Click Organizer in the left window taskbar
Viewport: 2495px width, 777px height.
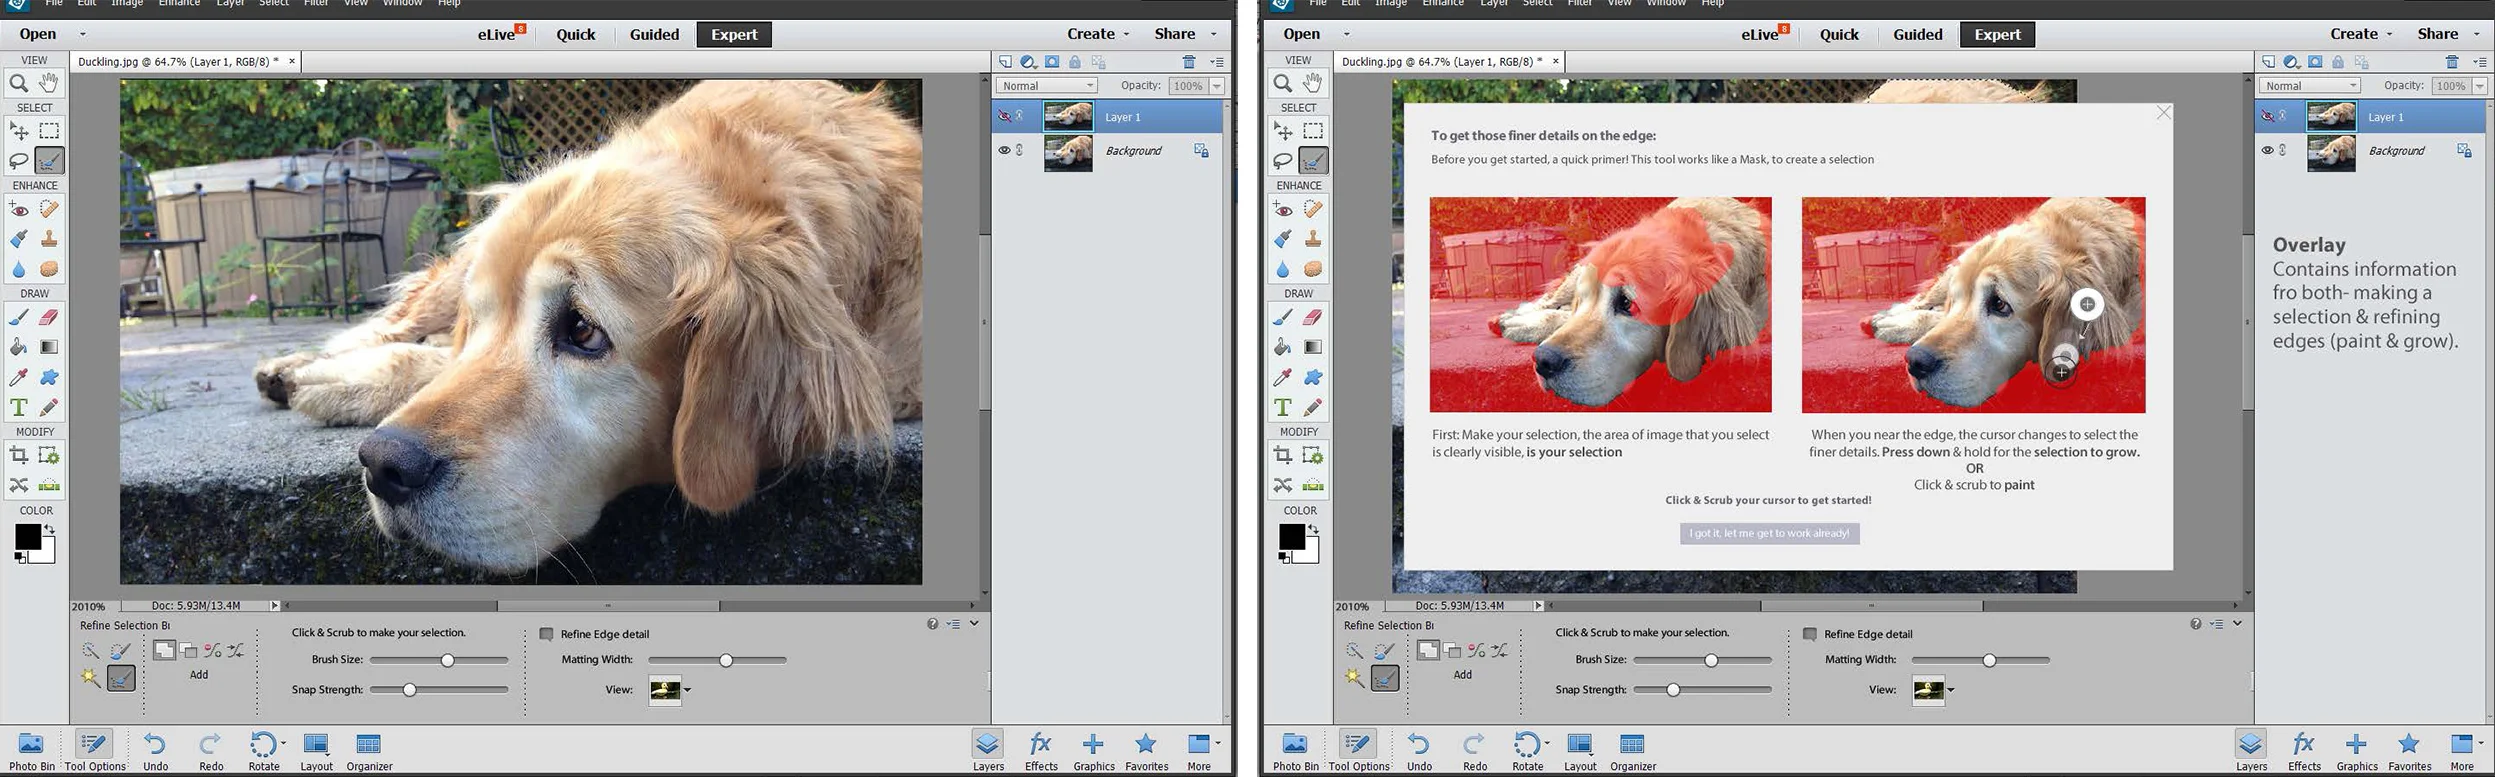(369, 752)
